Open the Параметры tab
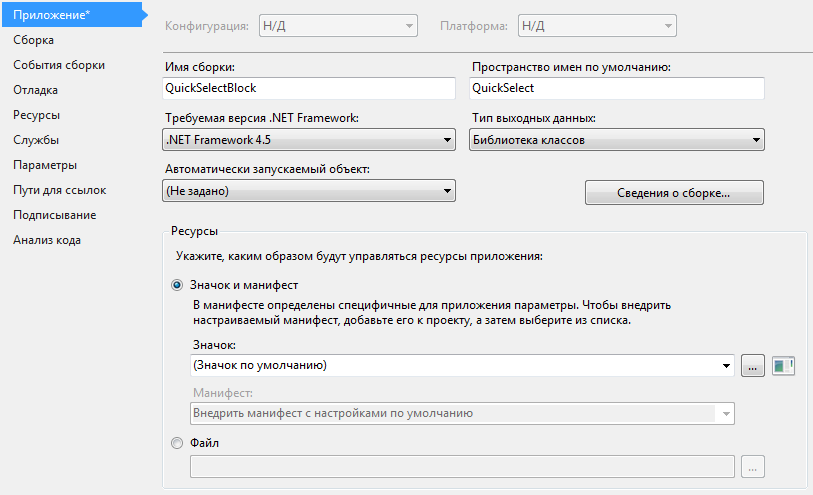Viewport: 813px width, 495px height. coord(45,165)
